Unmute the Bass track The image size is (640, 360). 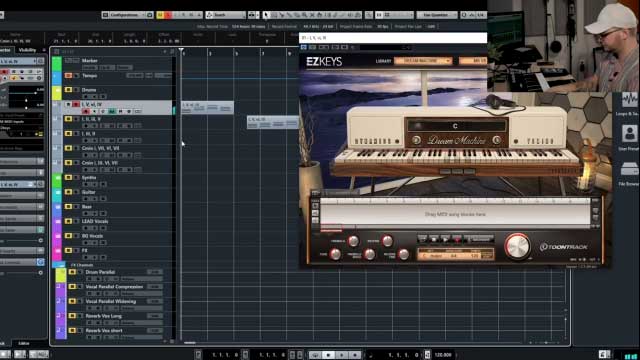69,207
